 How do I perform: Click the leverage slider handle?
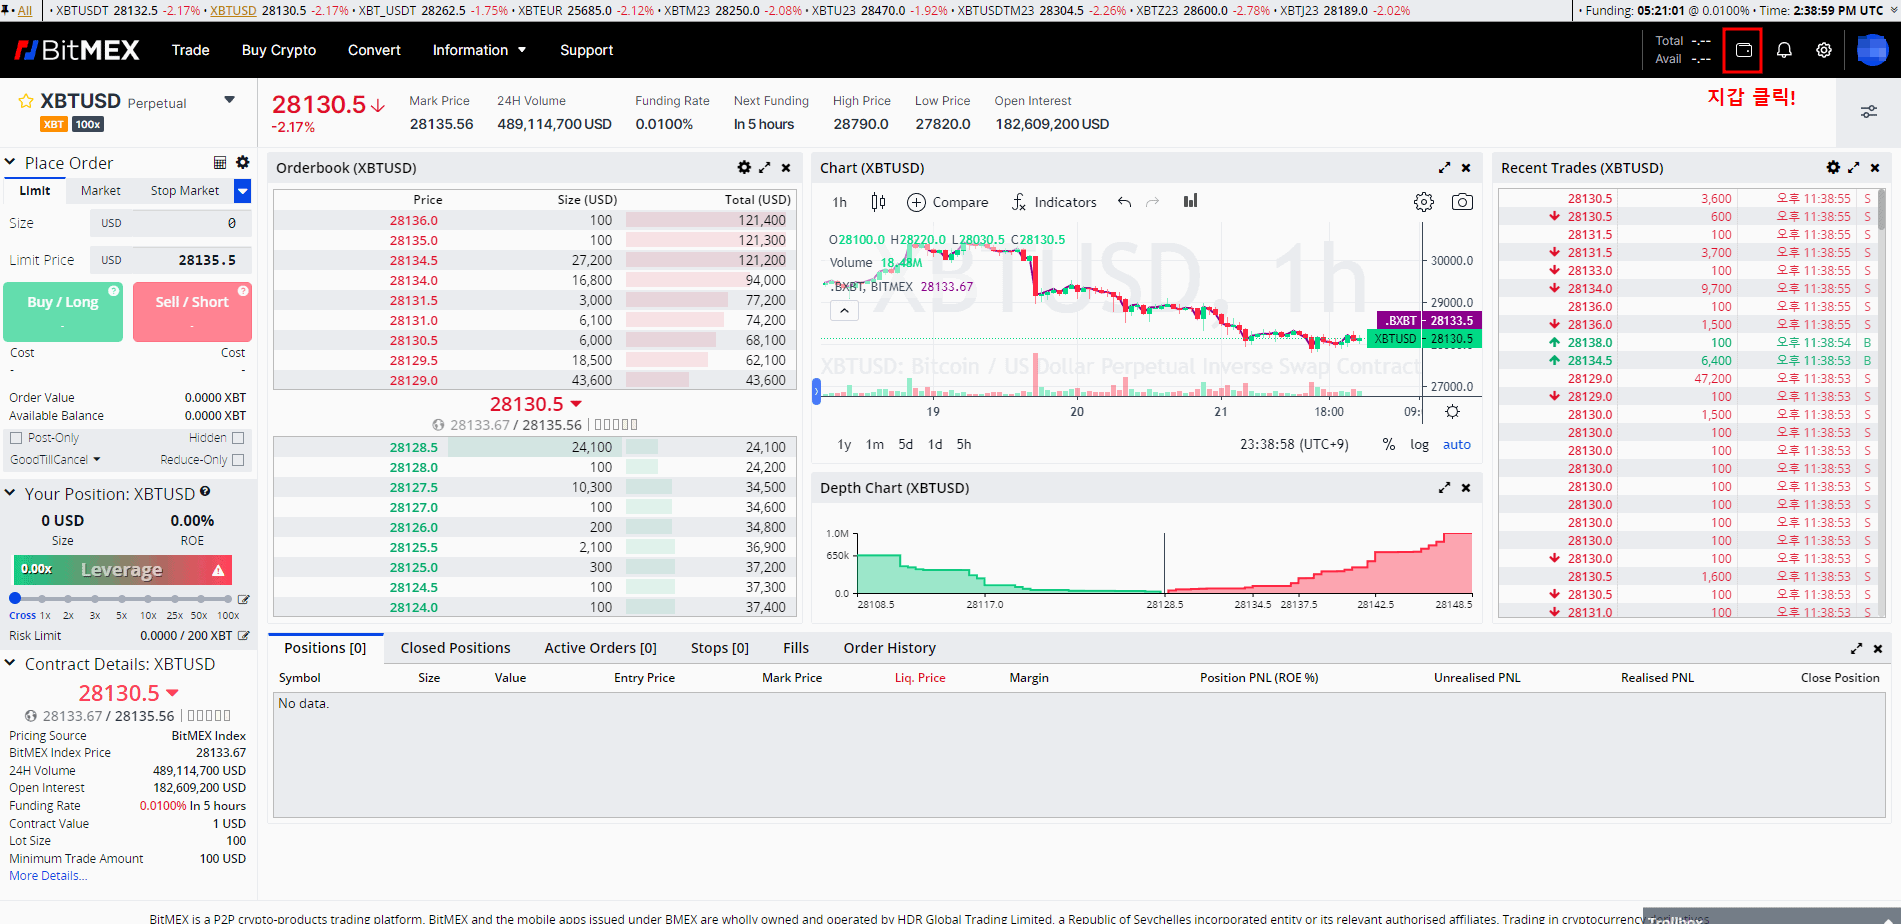[15, 598]
